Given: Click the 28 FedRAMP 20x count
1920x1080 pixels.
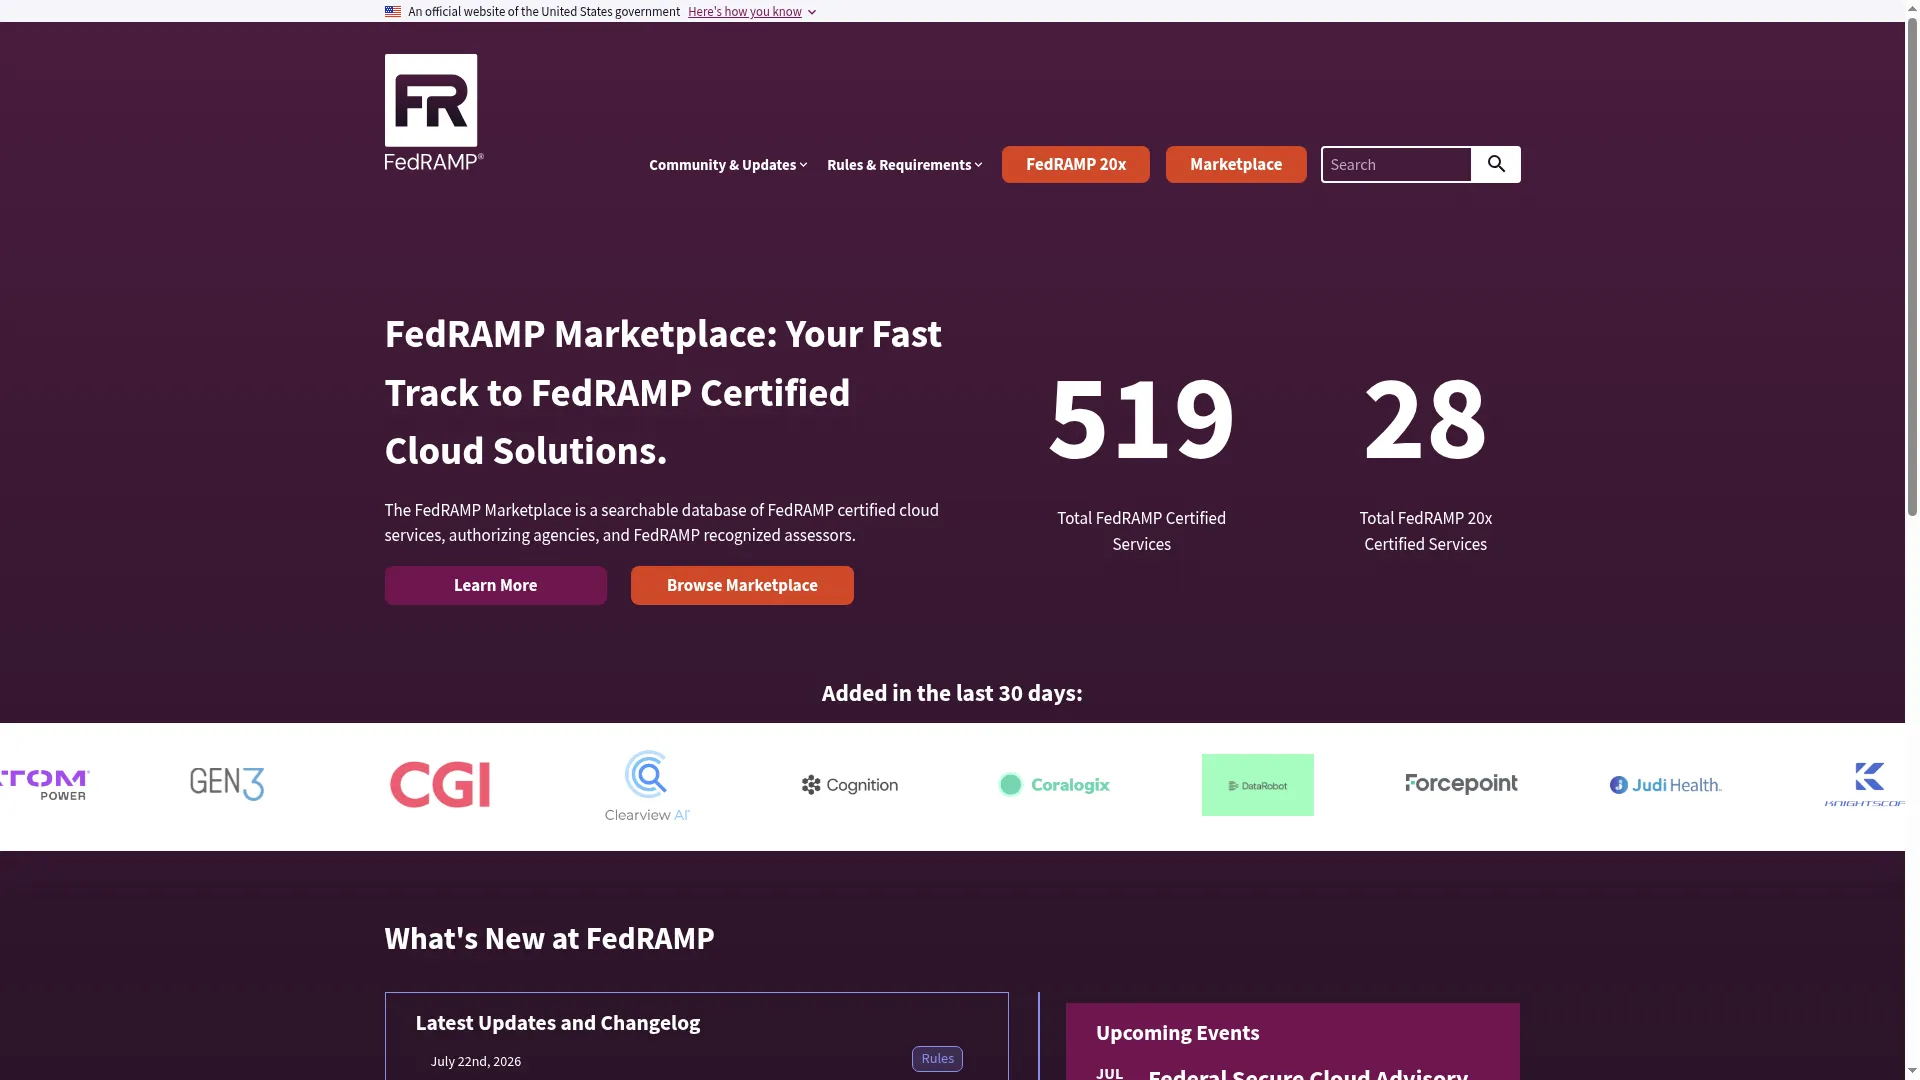Looking at the screenshot, I should point(1425,418).
